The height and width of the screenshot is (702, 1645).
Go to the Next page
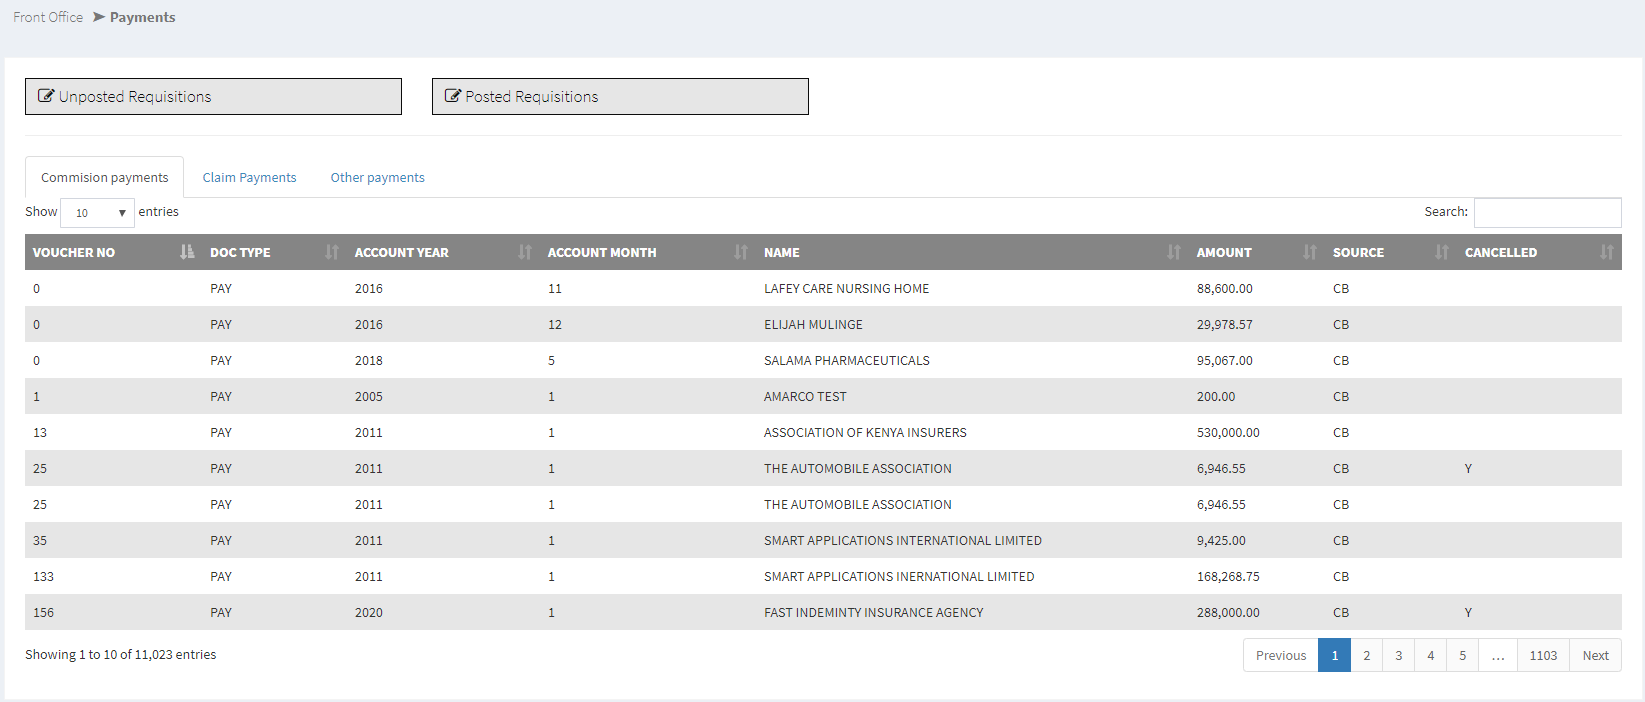[x=1595, y=656]
